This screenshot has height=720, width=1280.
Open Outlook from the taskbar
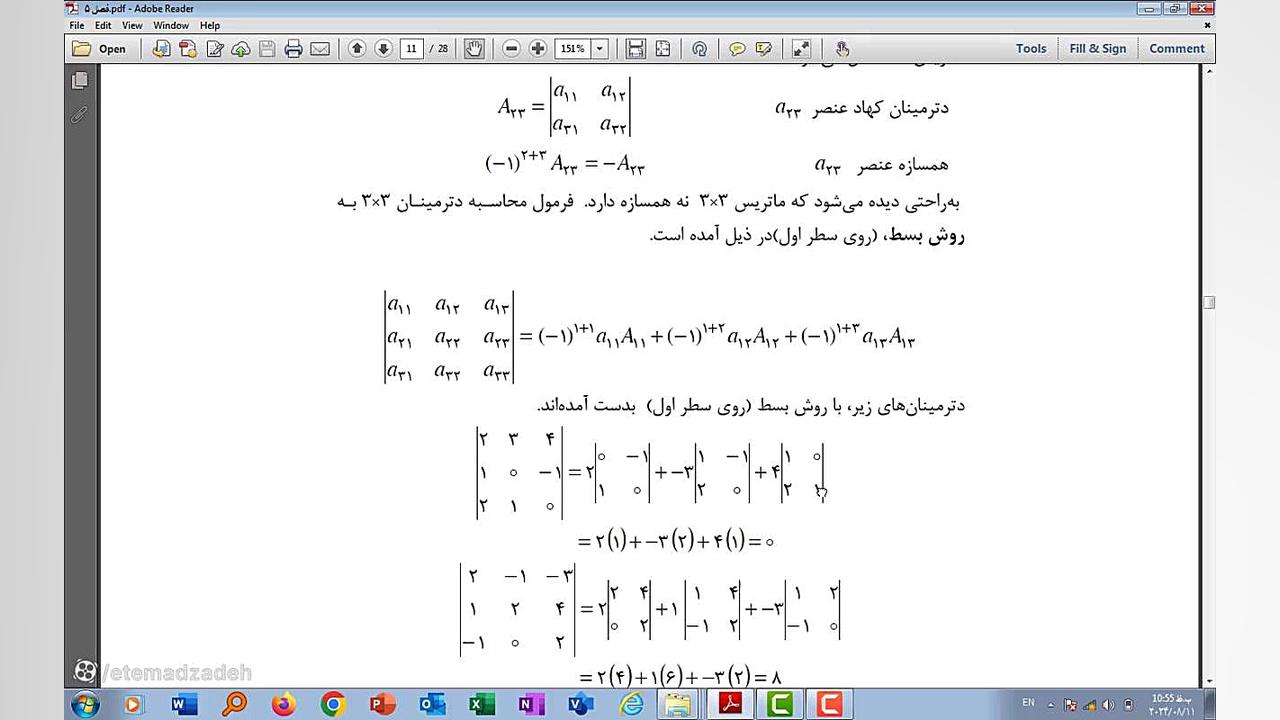coord(432,704)
